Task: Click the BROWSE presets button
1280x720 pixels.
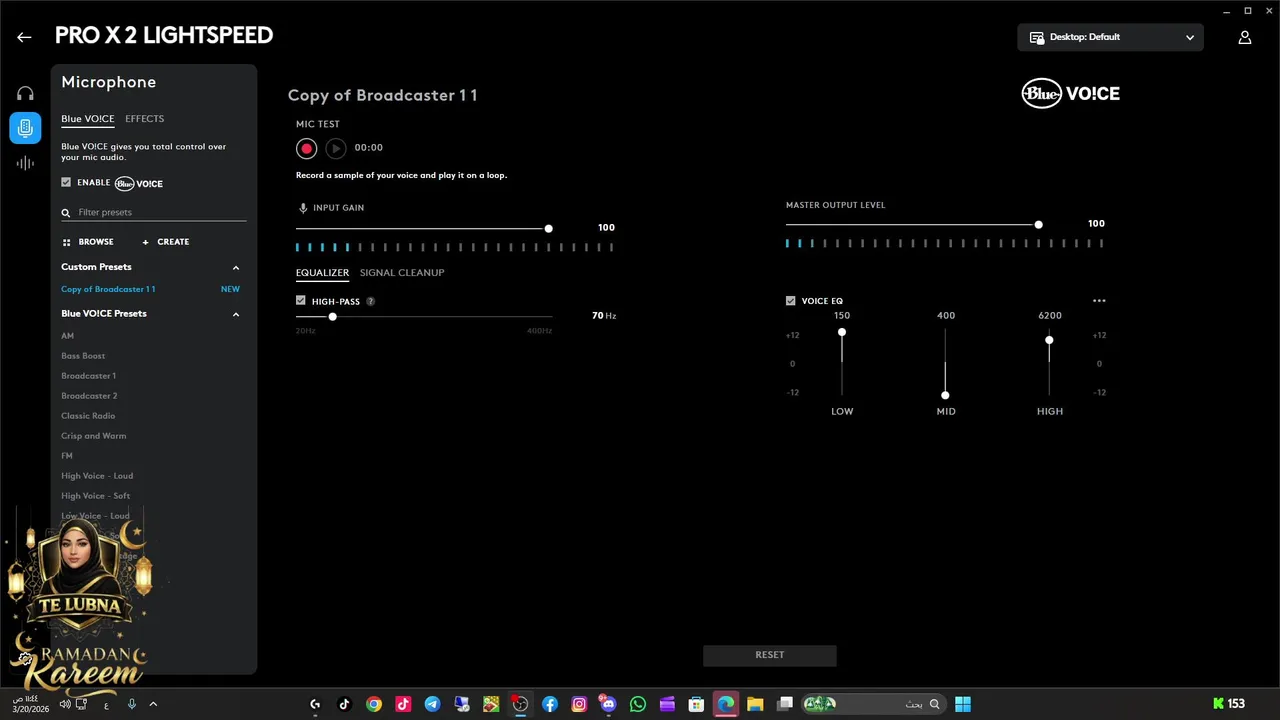Action: point(88,242)
